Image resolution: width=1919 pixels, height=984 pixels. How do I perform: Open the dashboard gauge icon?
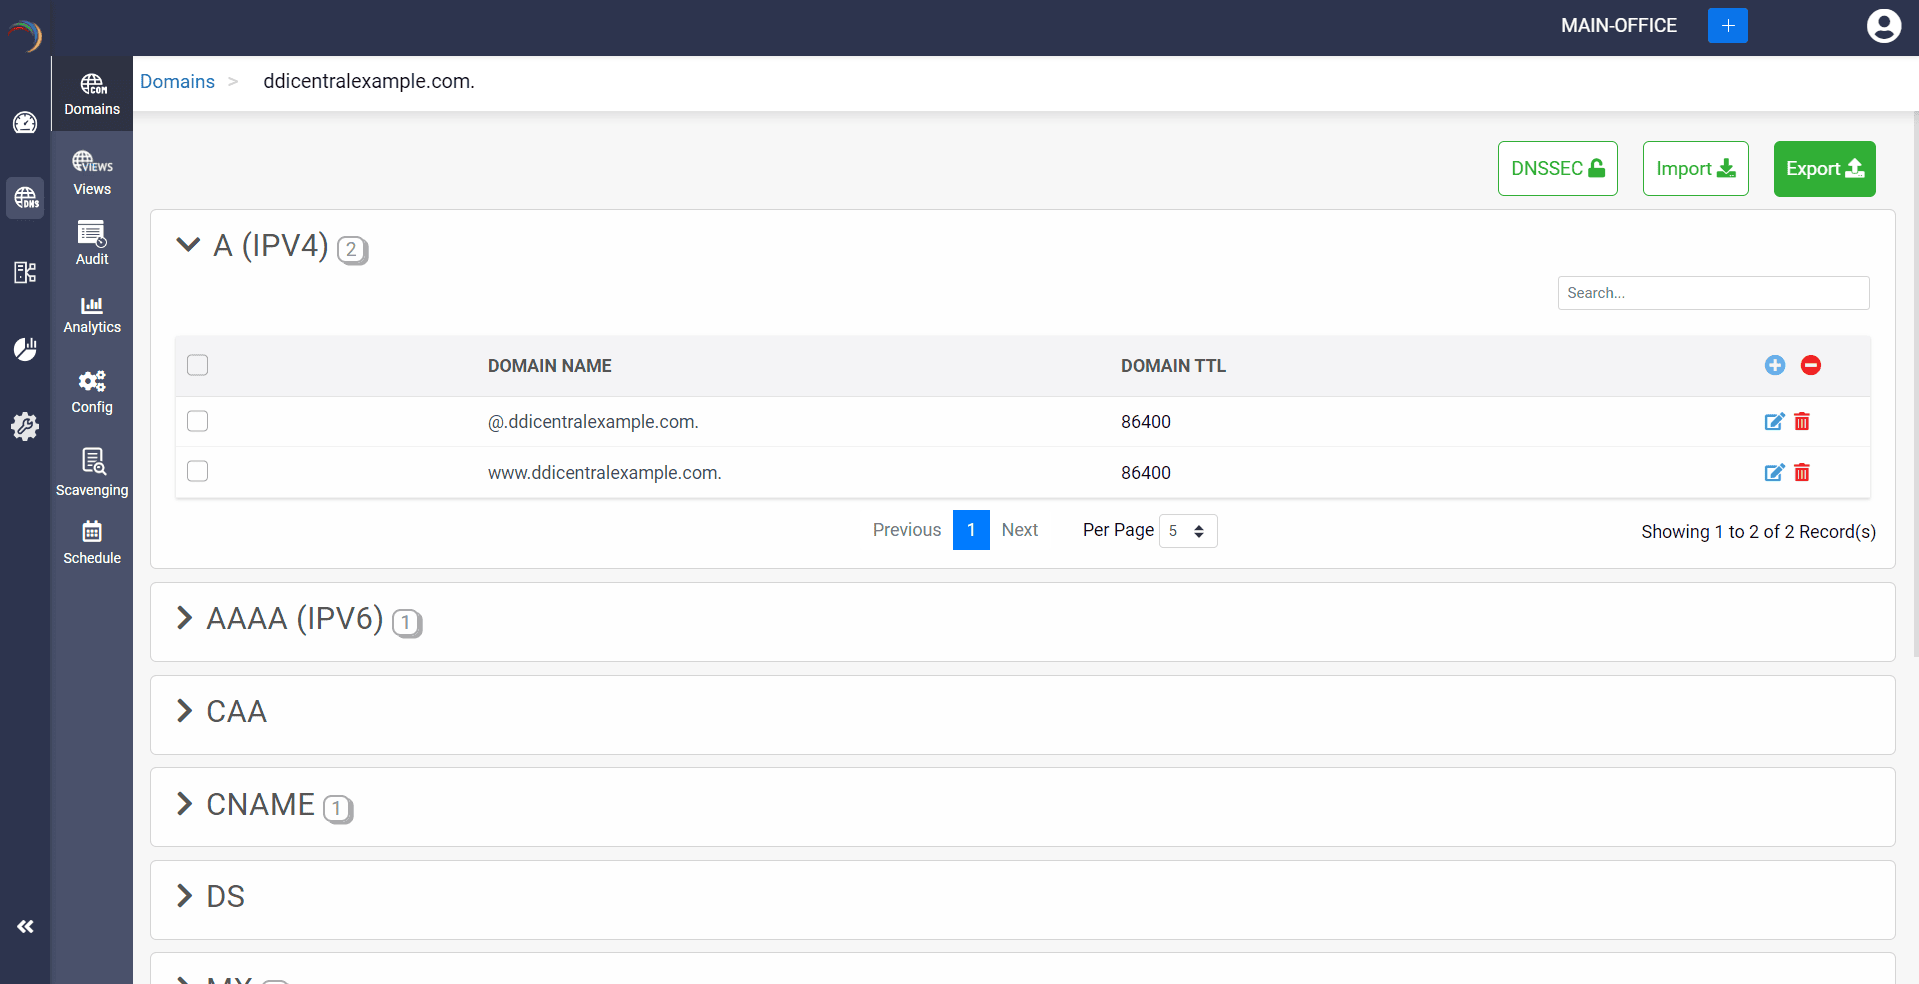[25, 122]
